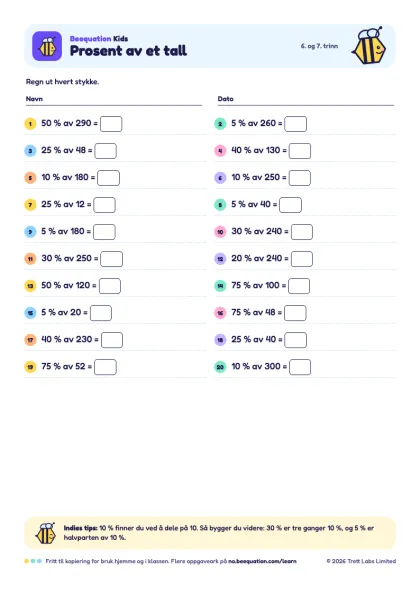Click the three colored dots in footer

[33, 561]
